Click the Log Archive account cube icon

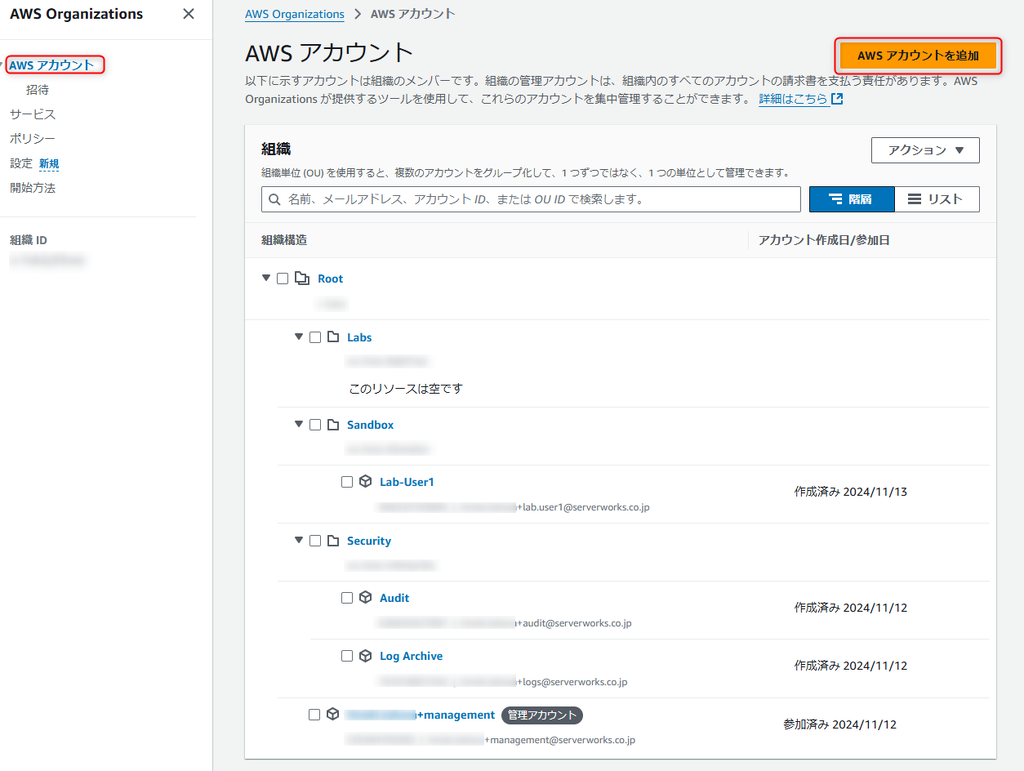tap(366, 655)
